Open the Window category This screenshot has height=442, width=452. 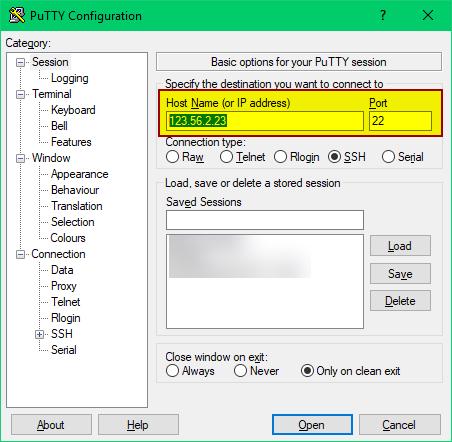[51, 158]
